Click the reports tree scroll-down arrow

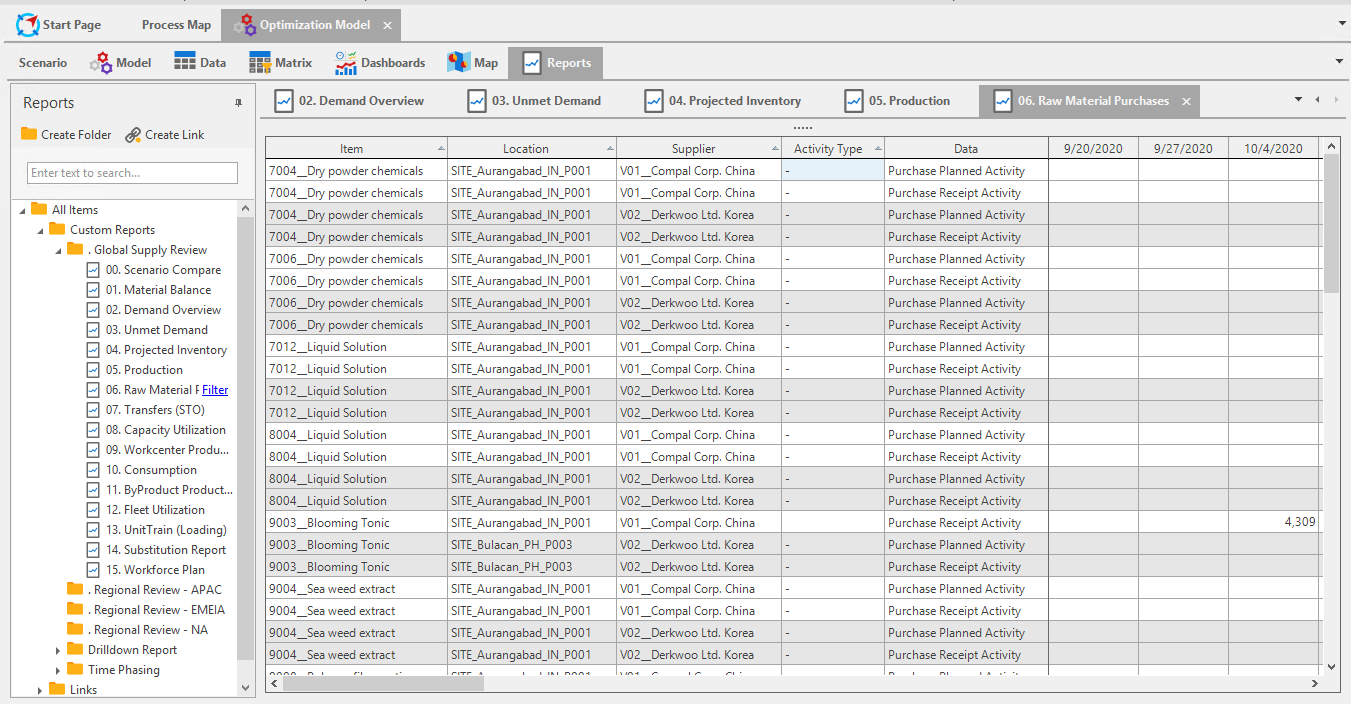245,689
